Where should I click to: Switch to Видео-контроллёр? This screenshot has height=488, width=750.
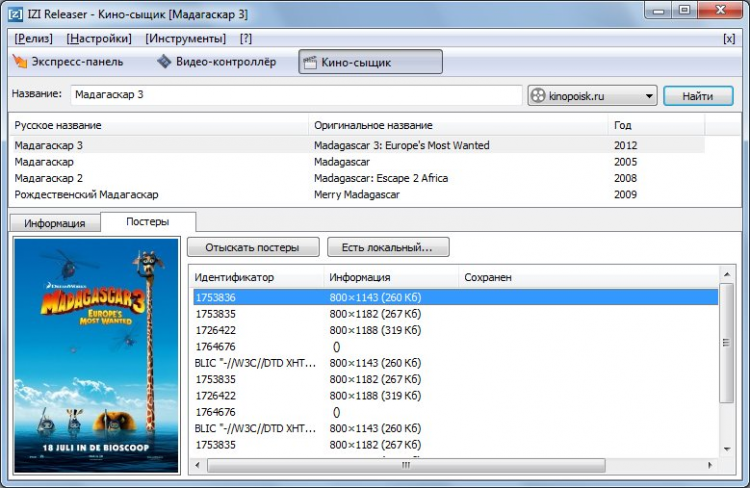pos(217,62)
